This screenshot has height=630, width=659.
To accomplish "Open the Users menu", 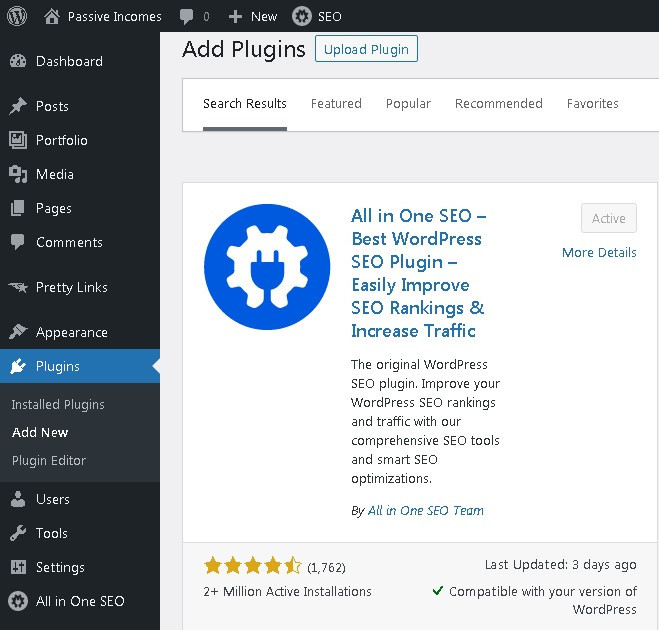I will coord(53,499).
